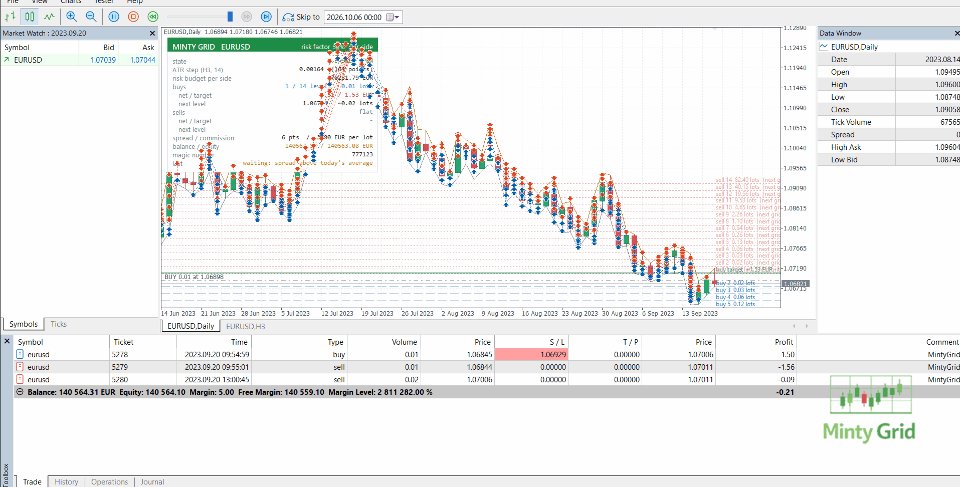Click the speed slider handle
The height and width of the screenshot is (487, 960).
pos(230,17)
